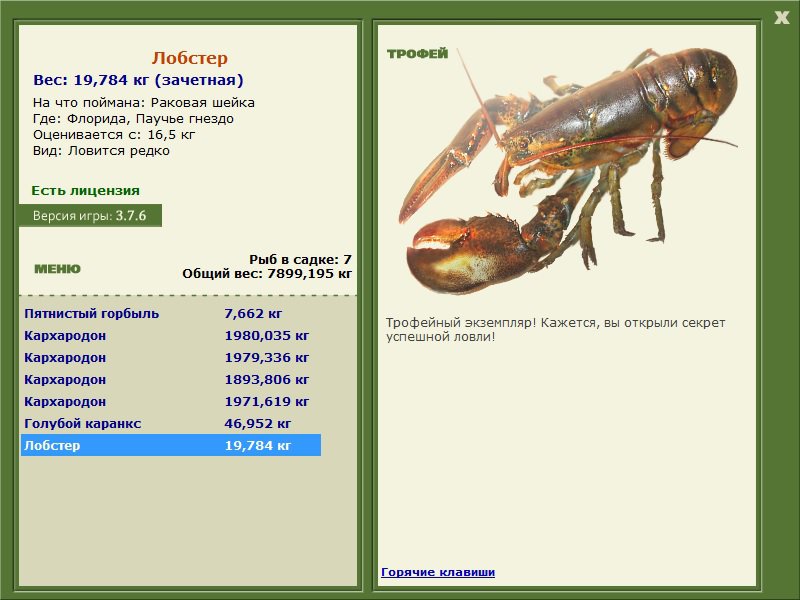Open the Горячие клавиши link
The width and height of the screenshot is (800, 600).
tap(438, 572)
